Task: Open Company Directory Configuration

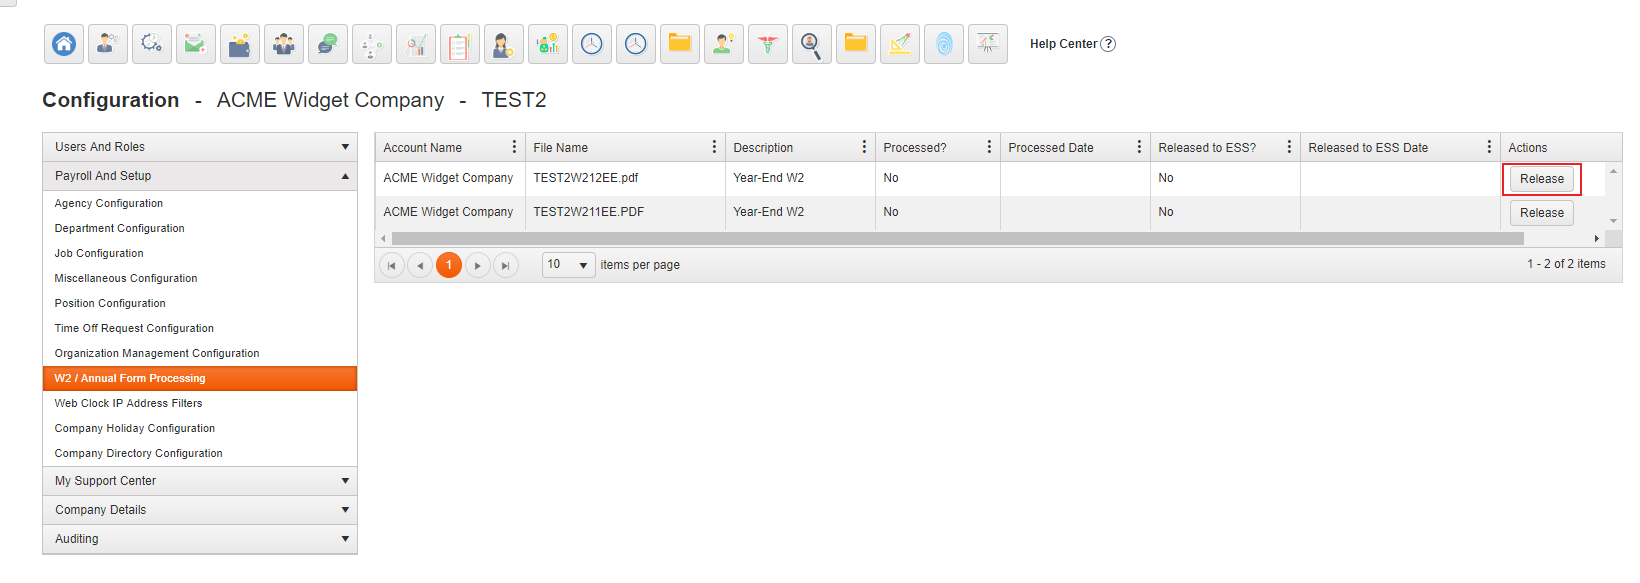Action: point(139,453)
